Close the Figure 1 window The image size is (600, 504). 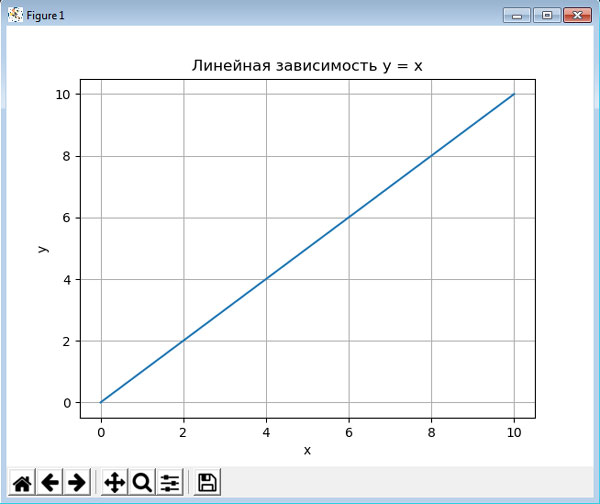coord(577,15)
